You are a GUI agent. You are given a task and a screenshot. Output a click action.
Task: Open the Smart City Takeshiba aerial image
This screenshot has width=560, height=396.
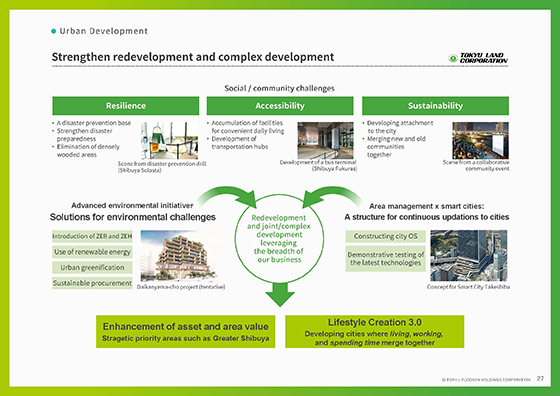[x=469, y=256]
